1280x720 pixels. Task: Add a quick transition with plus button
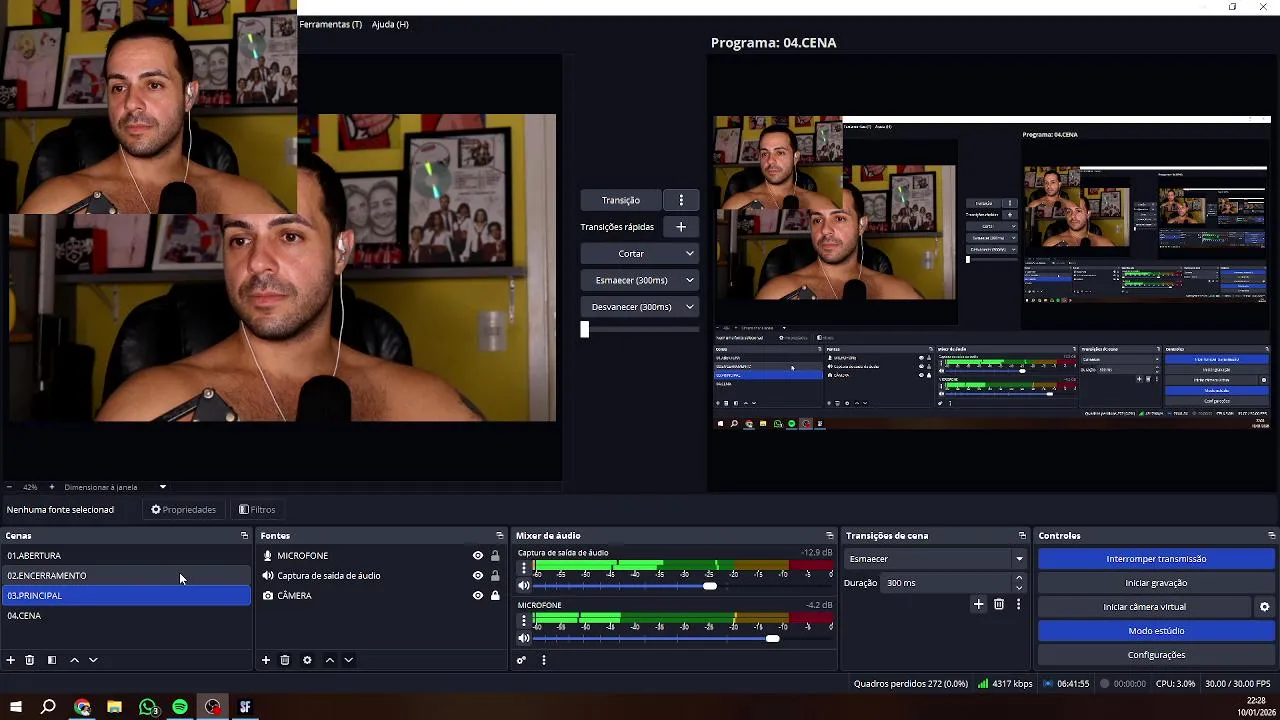[681, 227]
